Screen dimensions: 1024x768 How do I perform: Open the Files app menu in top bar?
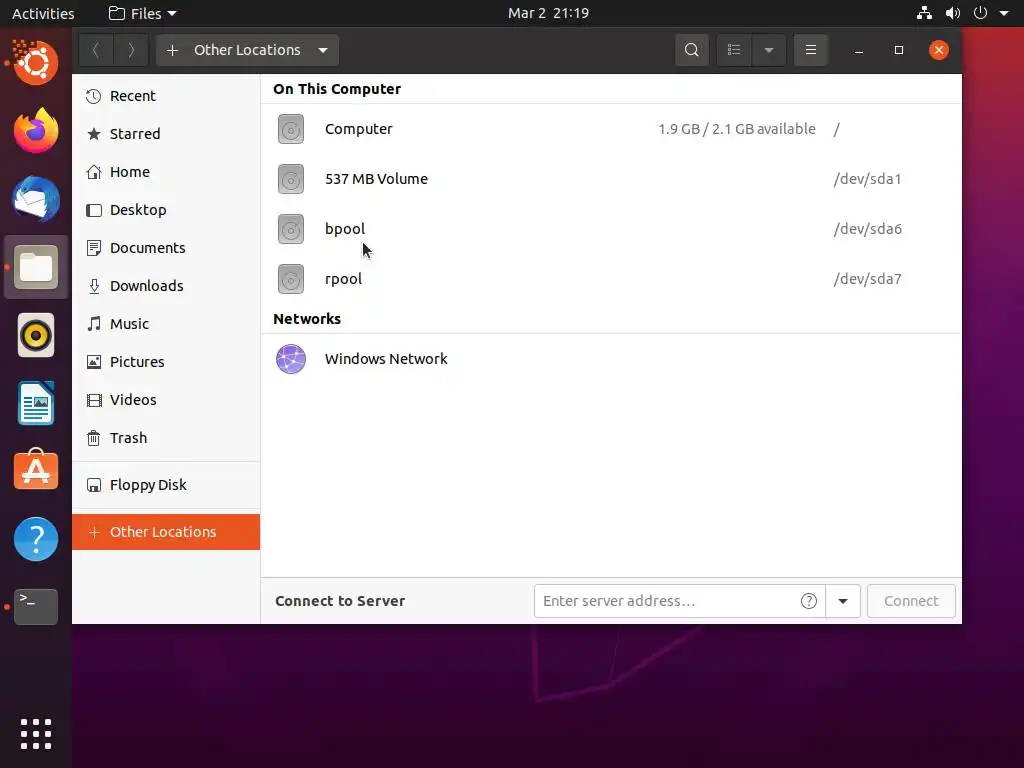143,13
